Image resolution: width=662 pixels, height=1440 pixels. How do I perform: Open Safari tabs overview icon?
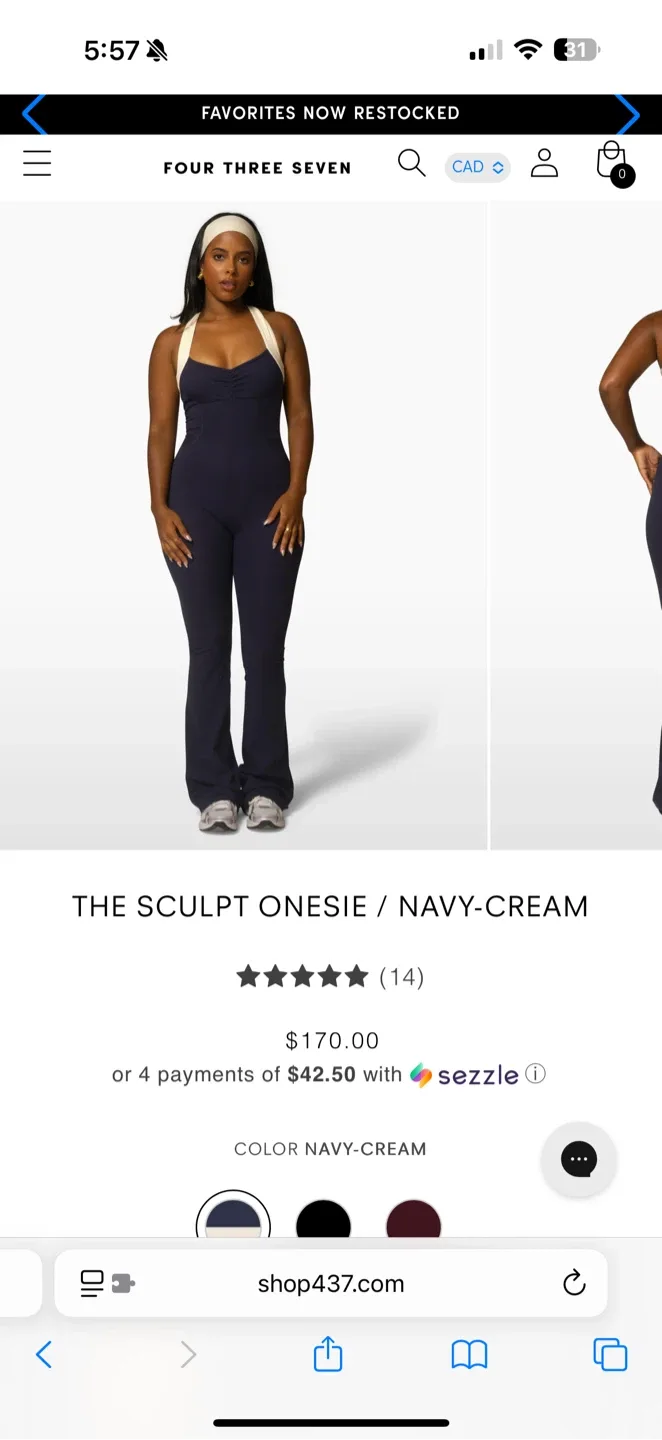click(x=610, y=1355)
